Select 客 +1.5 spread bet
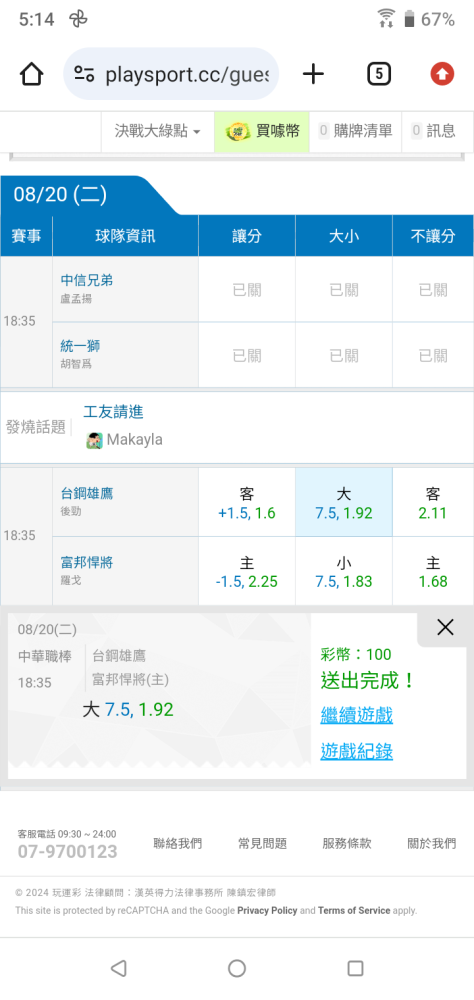The height and width of the screenshot is (1000, 474). coord(247,503)
